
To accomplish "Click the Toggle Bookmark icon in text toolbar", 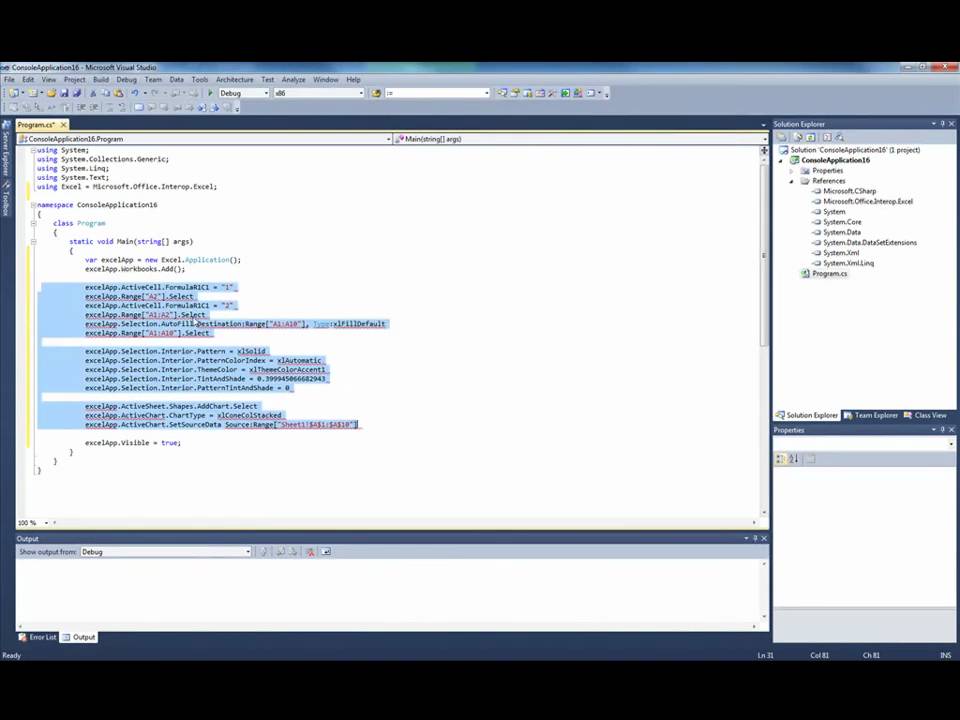I will [139, 108].
